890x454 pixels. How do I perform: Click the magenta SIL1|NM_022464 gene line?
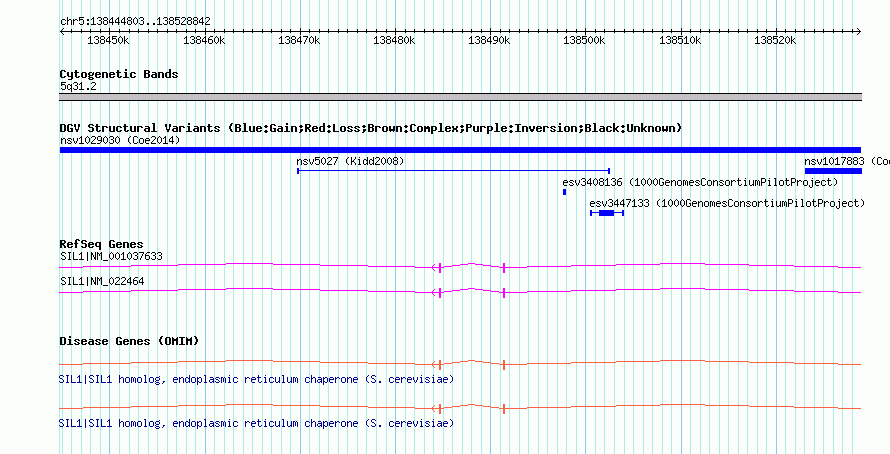(x=460, y=291)
